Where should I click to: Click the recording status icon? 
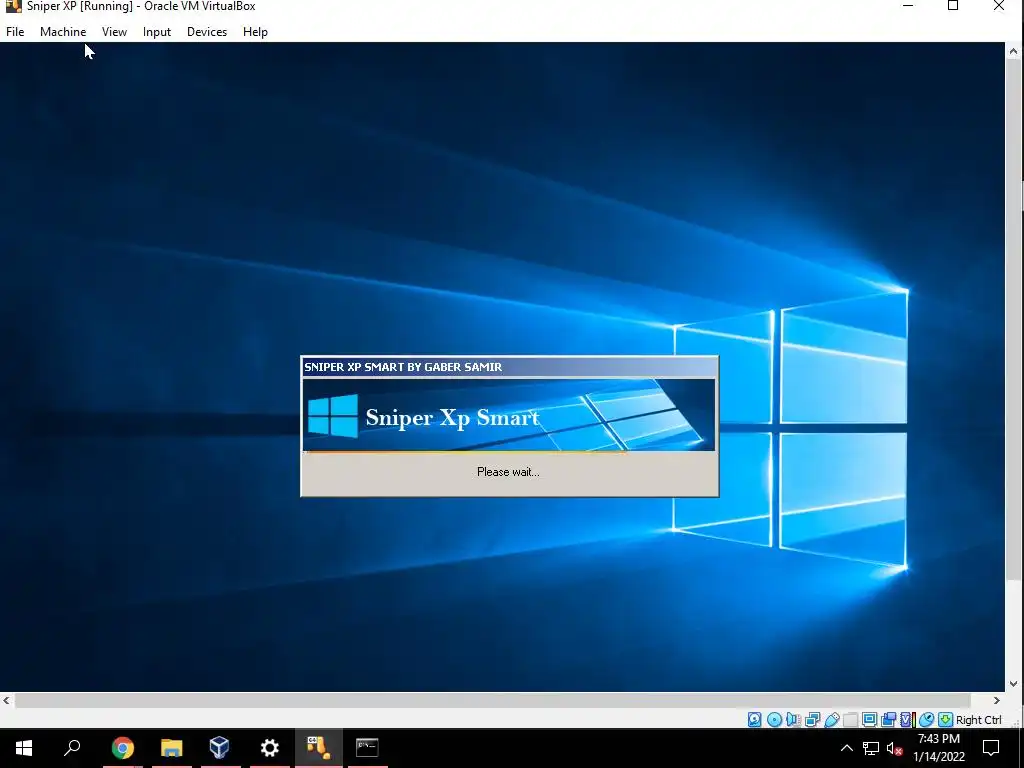point(888,720)
